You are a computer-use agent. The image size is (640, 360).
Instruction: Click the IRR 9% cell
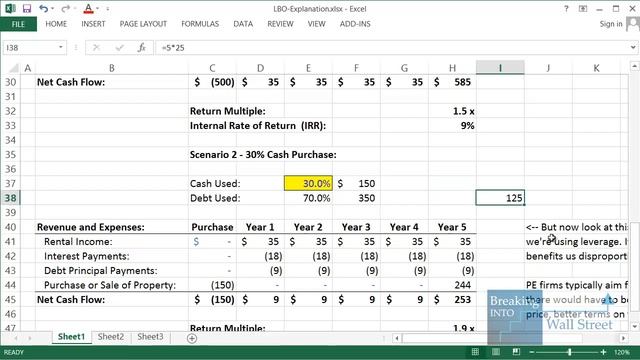tap(452, 126)
